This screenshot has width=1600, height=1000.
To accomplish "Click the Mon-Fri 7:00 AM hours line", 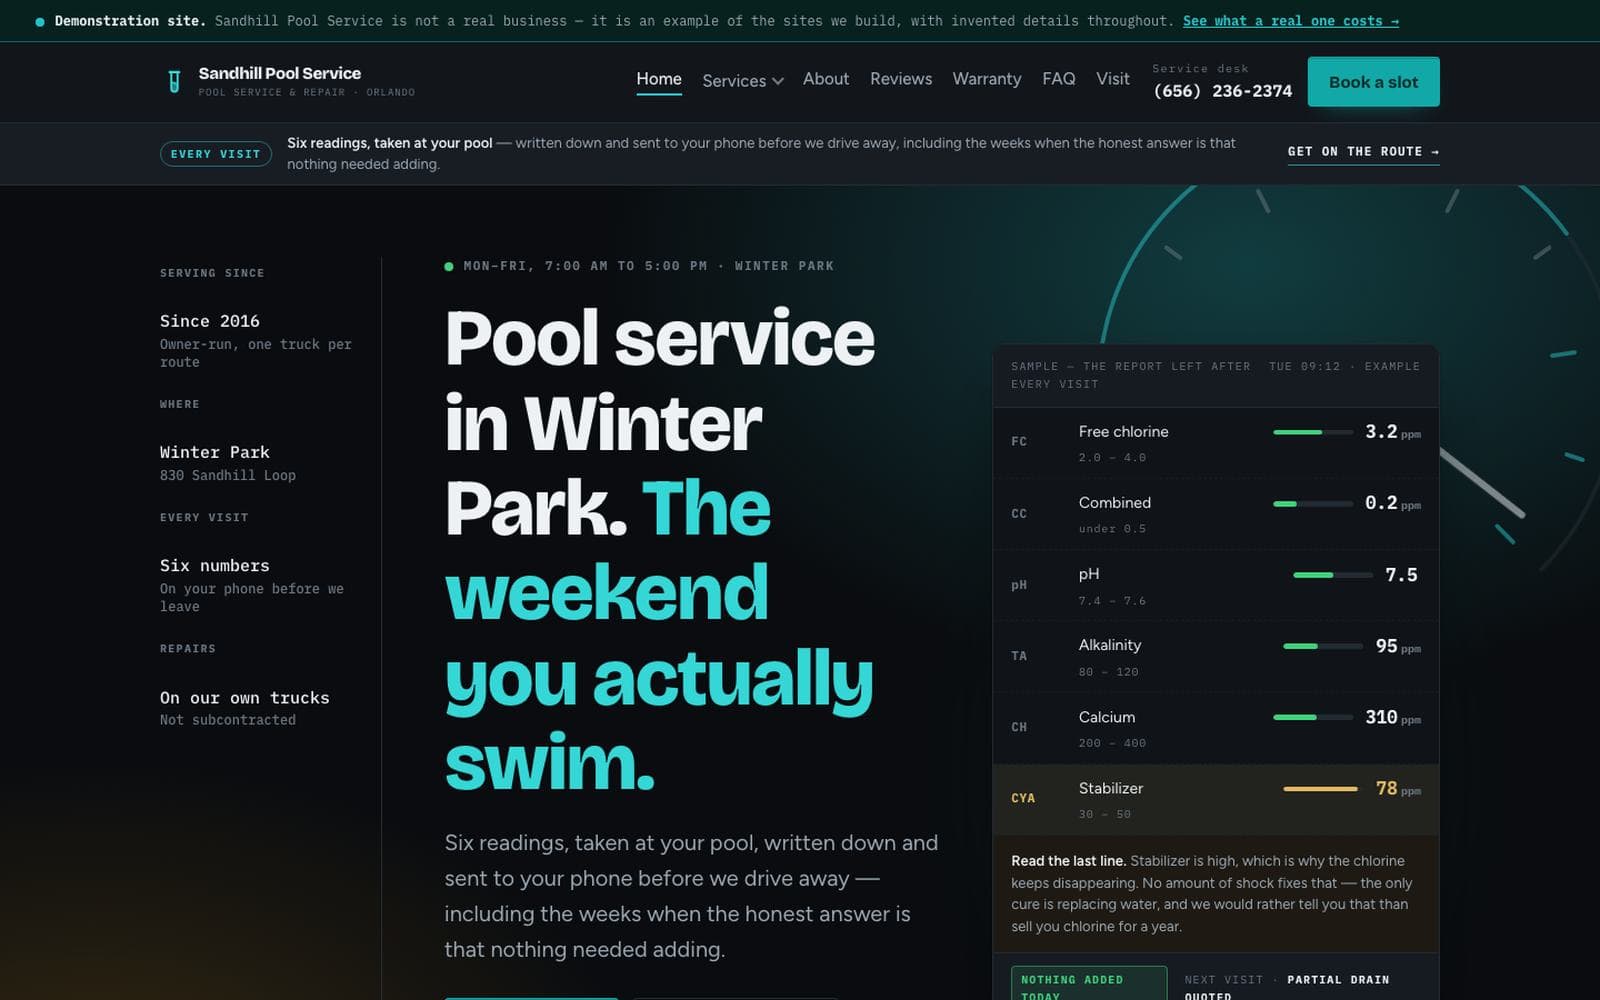I will (648, 266).
